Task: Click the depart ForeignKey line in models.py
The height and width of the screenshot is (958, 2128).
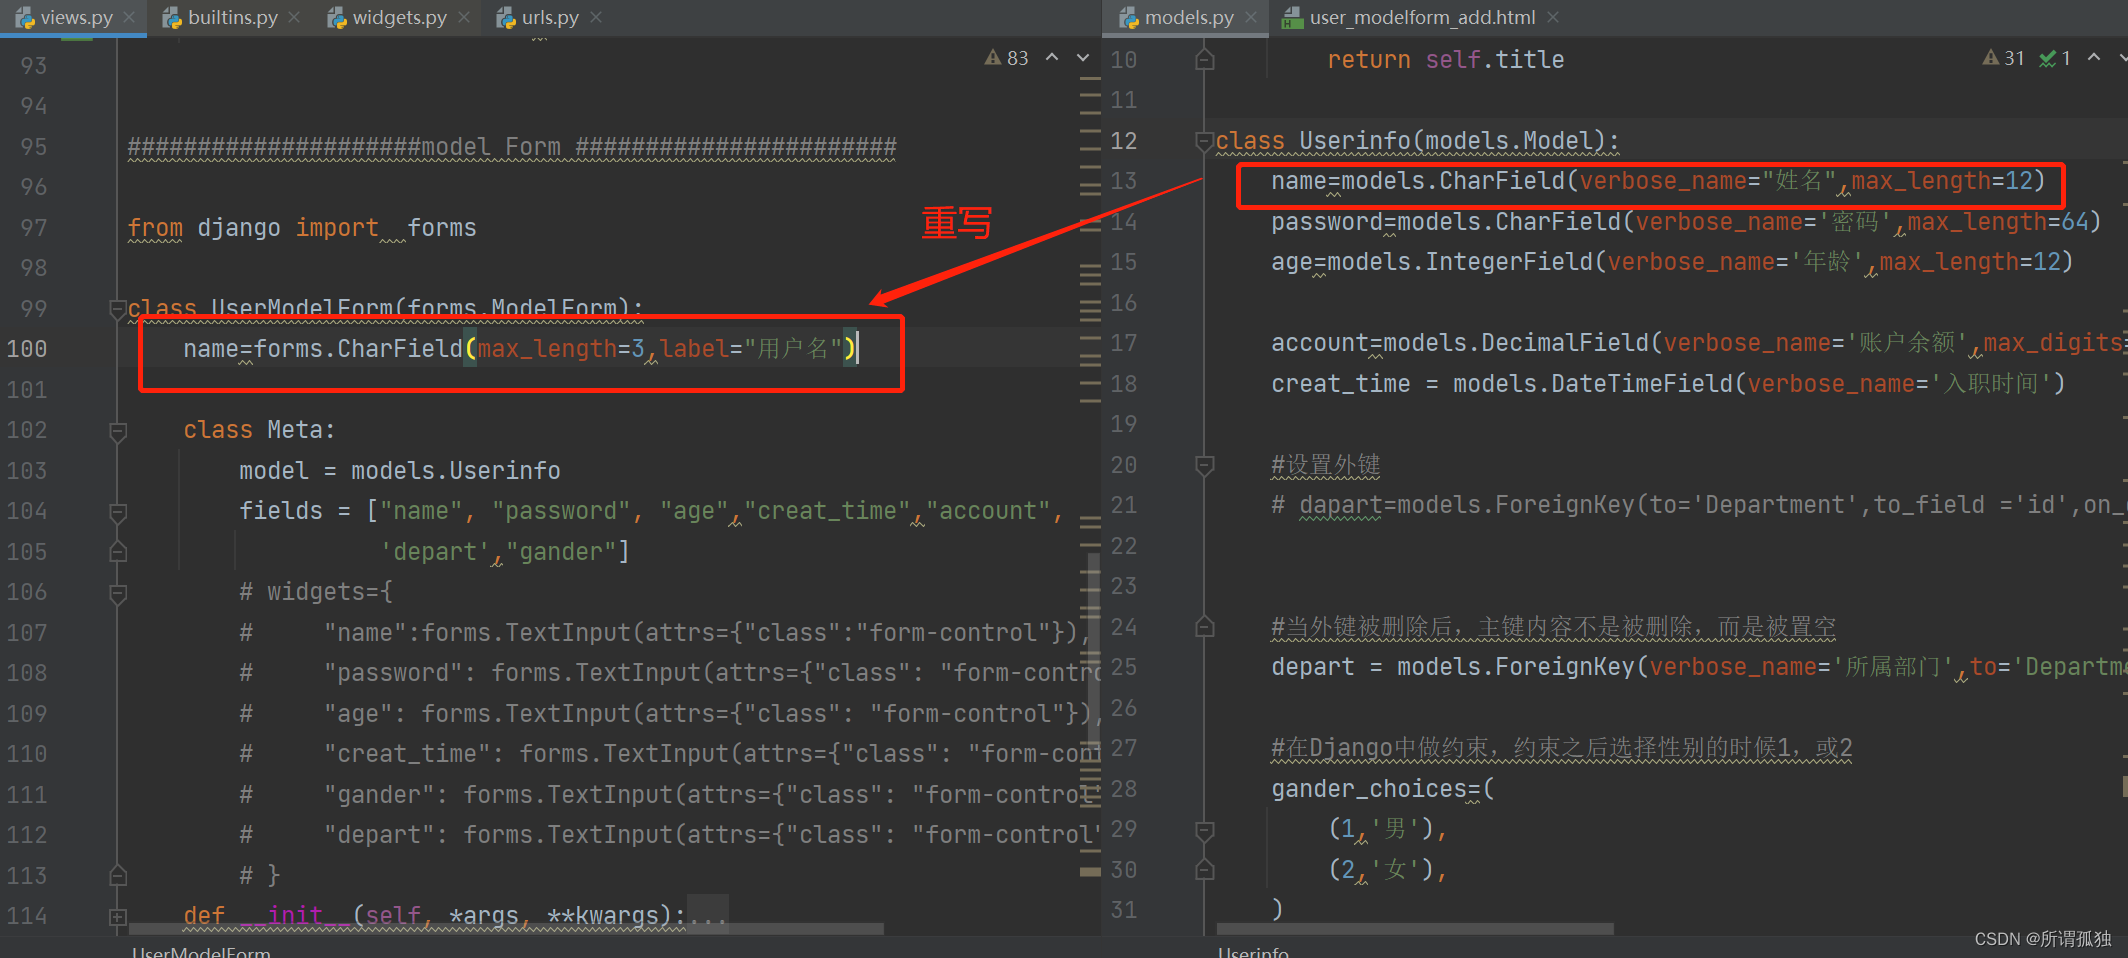Action: (x=1697, y=667)
